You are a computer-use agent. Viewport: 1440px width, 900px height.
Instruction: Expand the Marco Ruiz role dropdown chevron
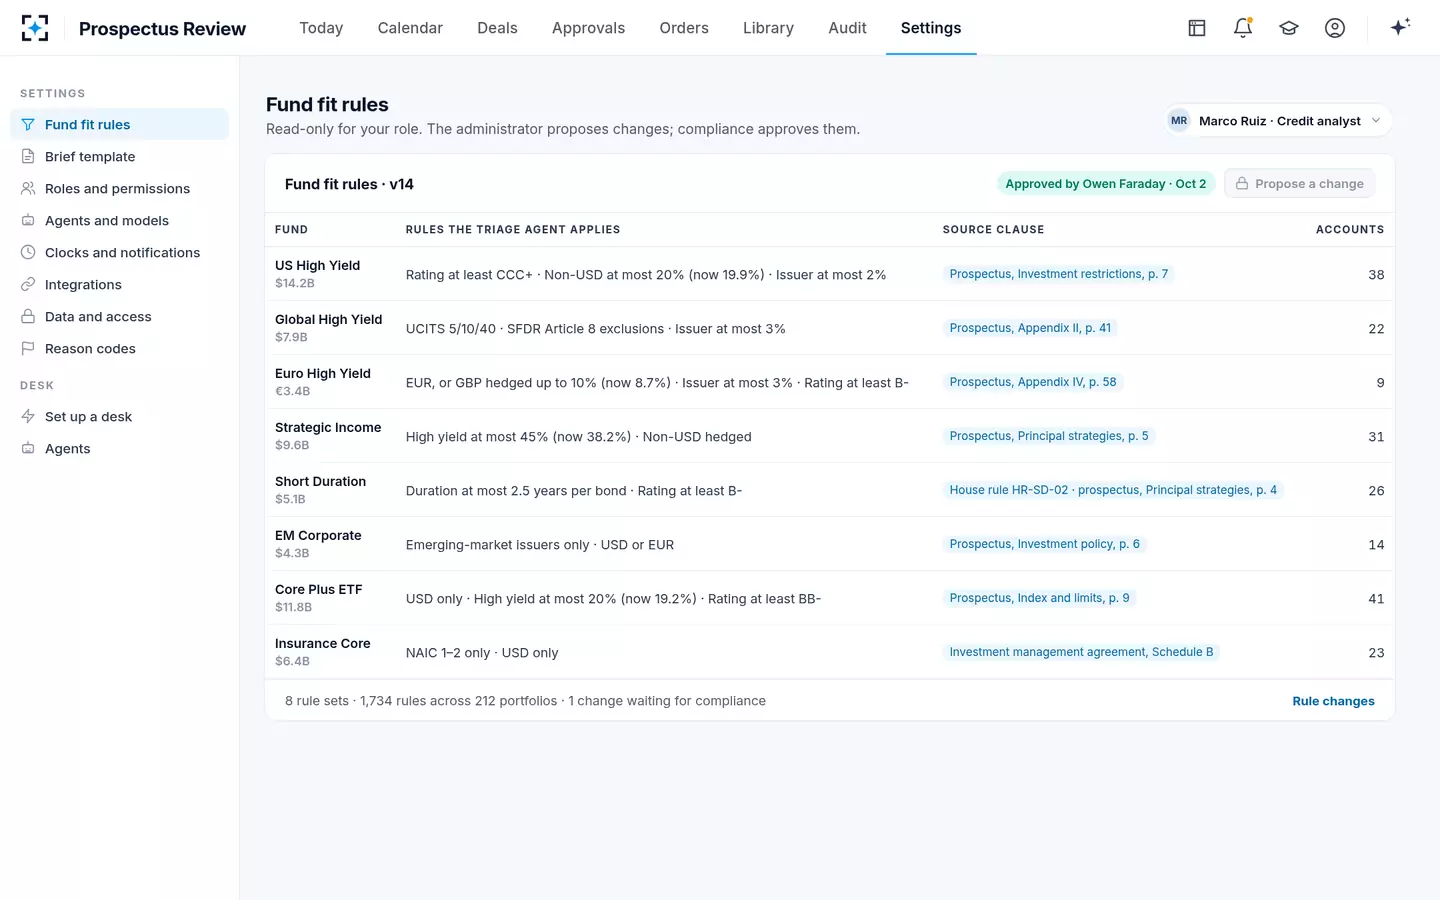(1376, 121)
